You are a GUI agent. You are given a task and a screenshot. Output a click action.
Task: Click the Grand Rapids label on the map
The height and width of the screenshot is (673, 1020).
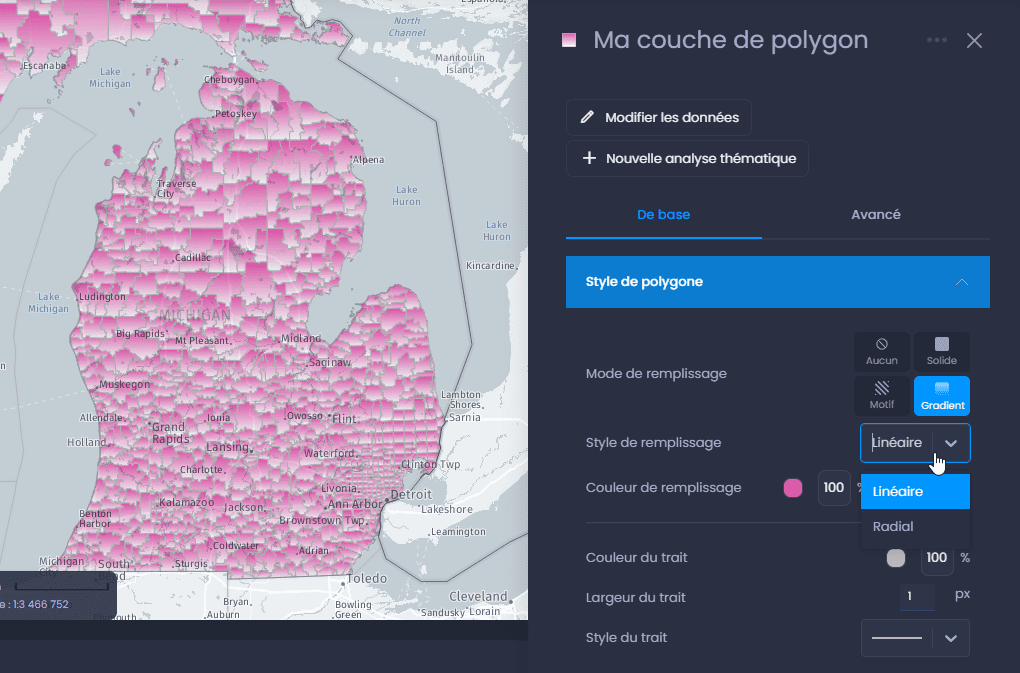170,433
